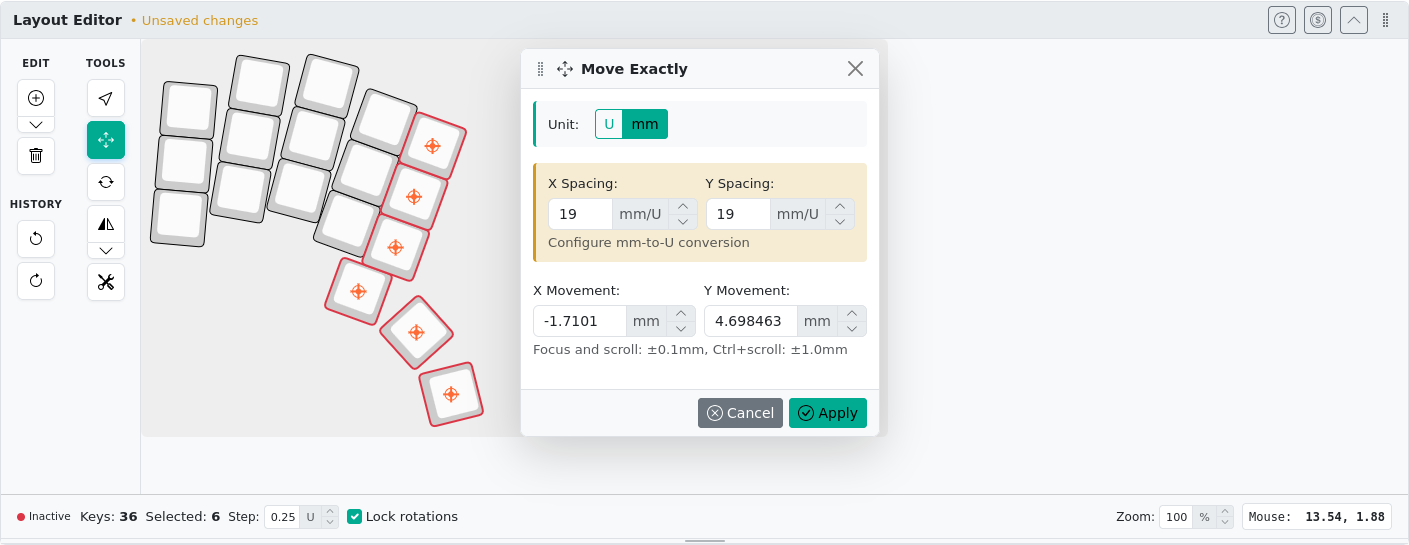Click the dollar sign icon in header

(x=1318, y=20)
